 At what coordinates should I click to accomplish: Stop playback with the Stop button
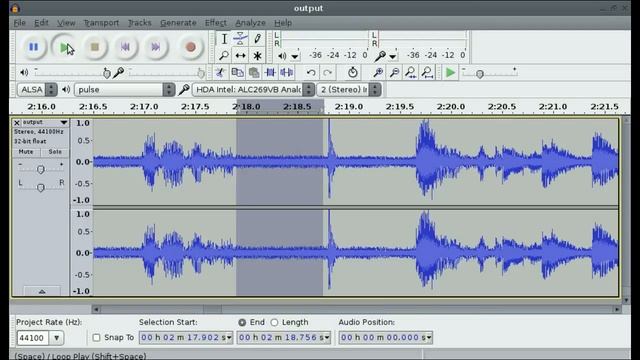click(x=95, y=47)
